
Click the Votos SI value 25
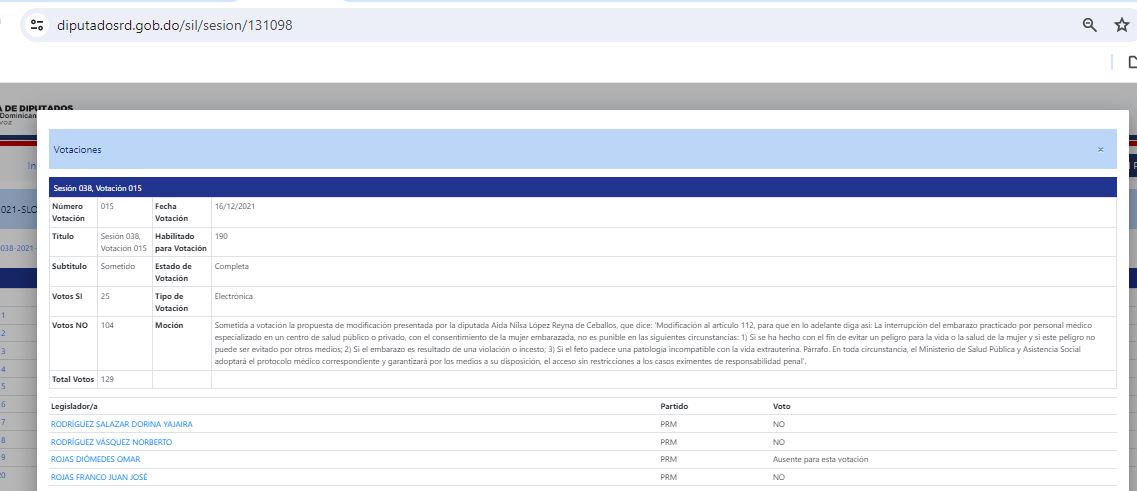105,296
